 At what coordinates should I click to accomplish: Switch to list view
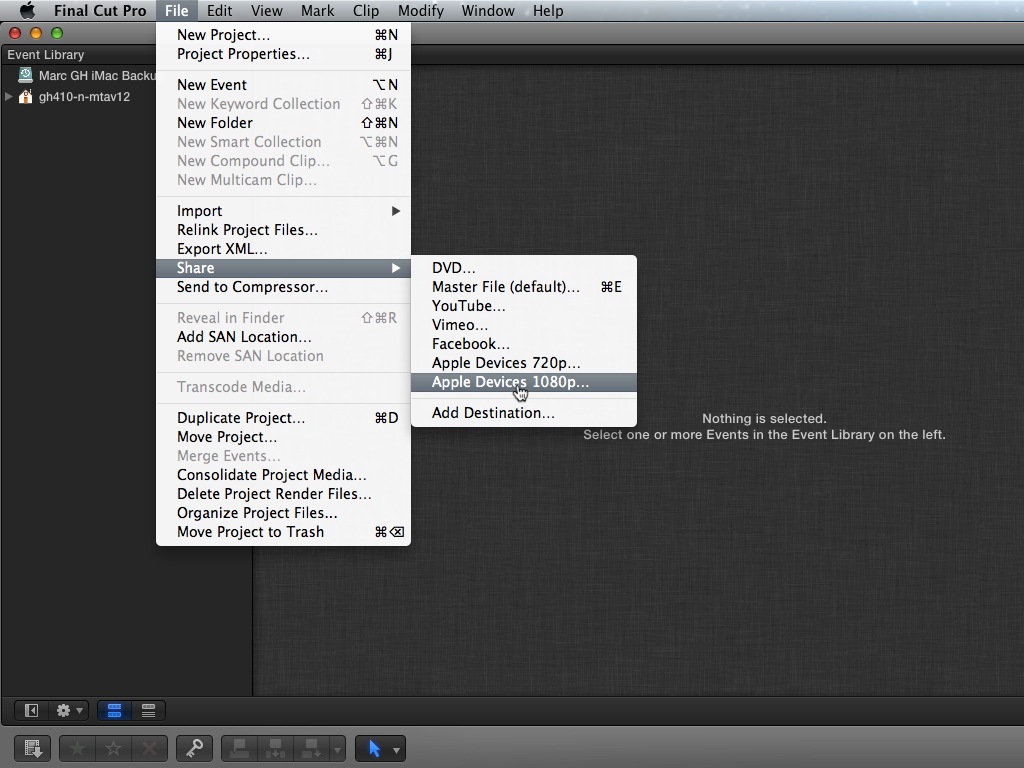pyautogui.click(x=148, y=711)
